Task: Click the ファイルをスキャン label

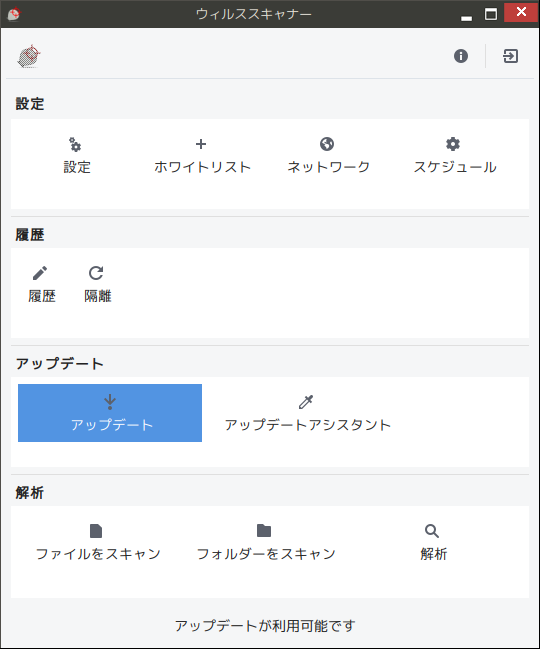Action: click(x=98, y=554)
